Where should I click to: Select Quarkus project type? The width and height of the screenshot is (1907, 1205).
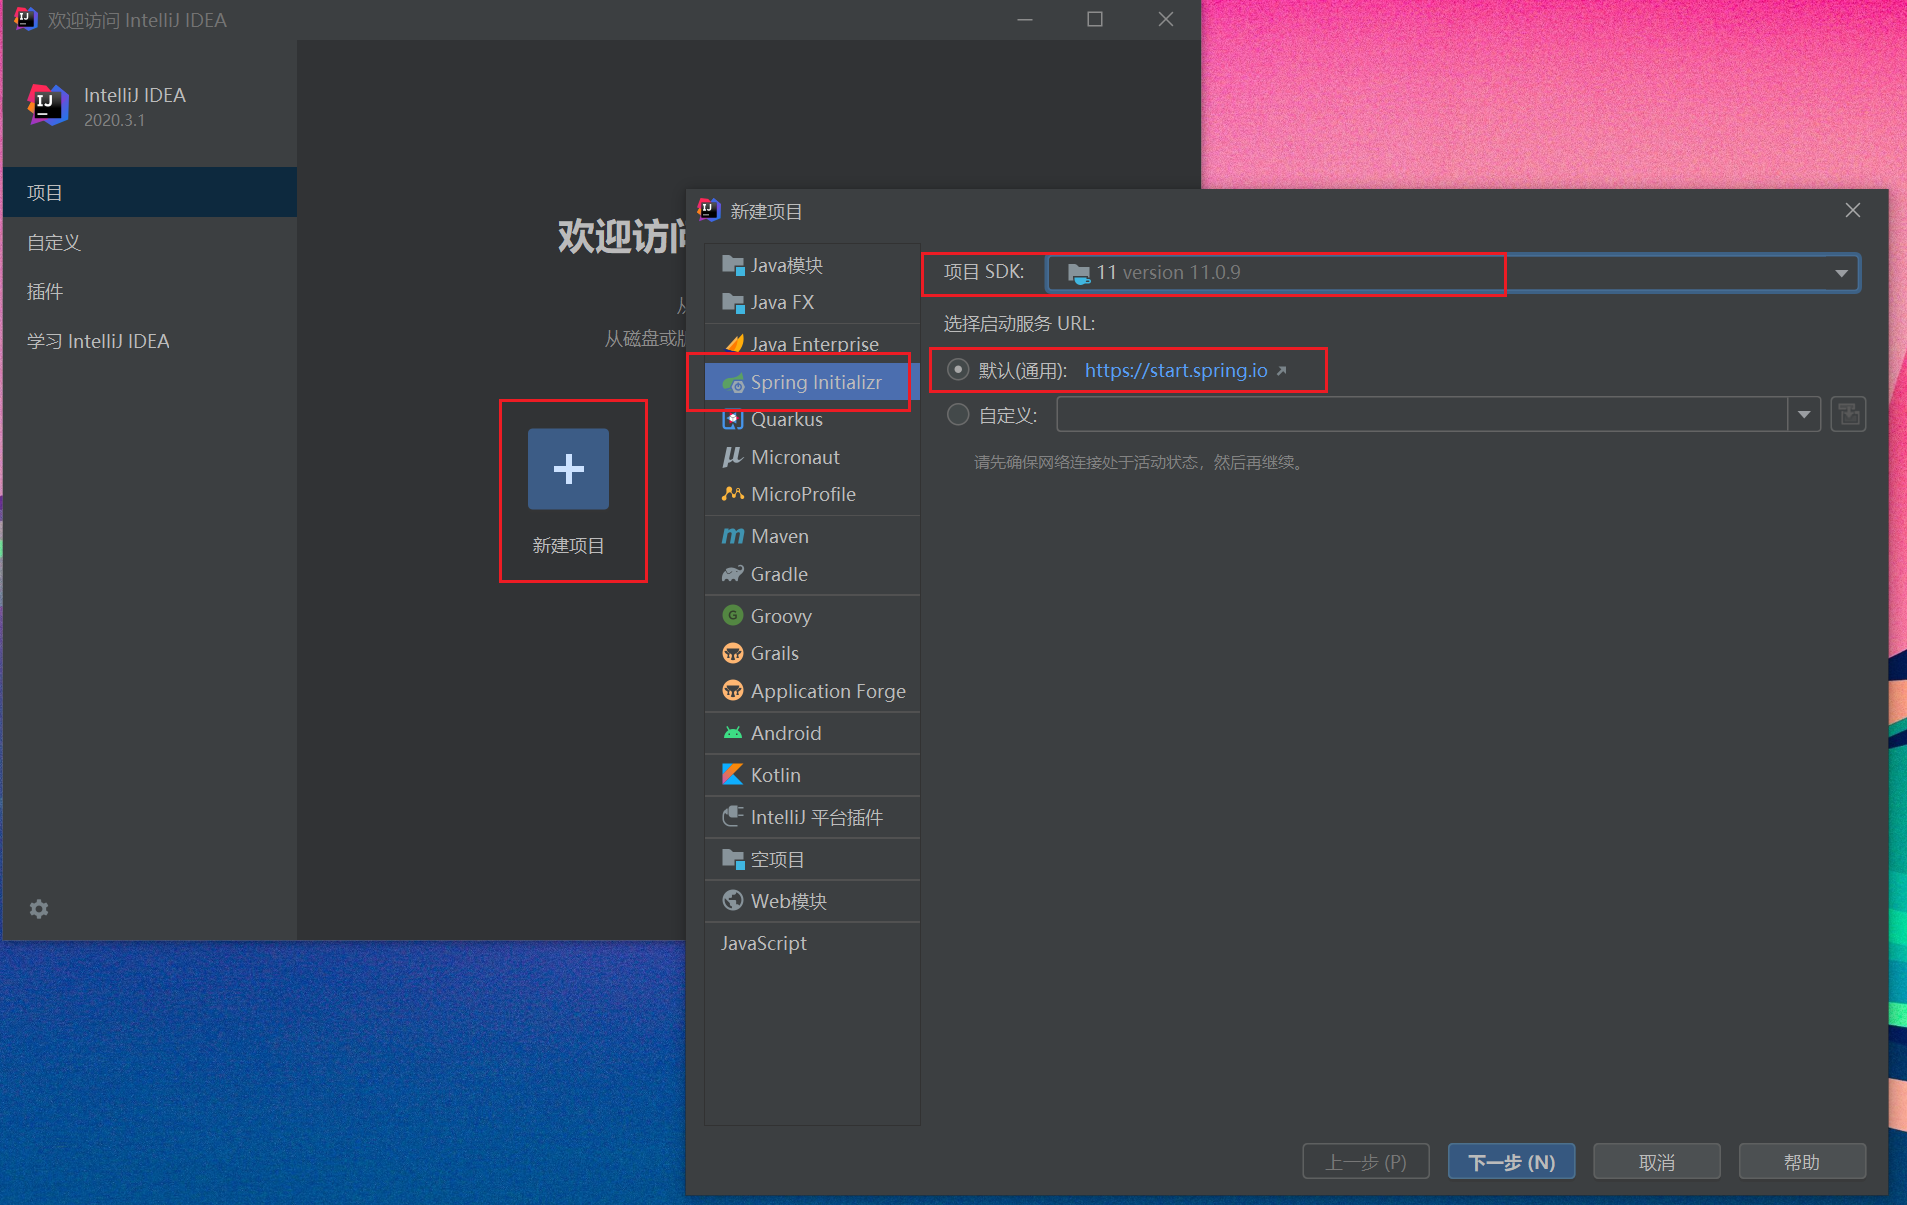point(812,419)
